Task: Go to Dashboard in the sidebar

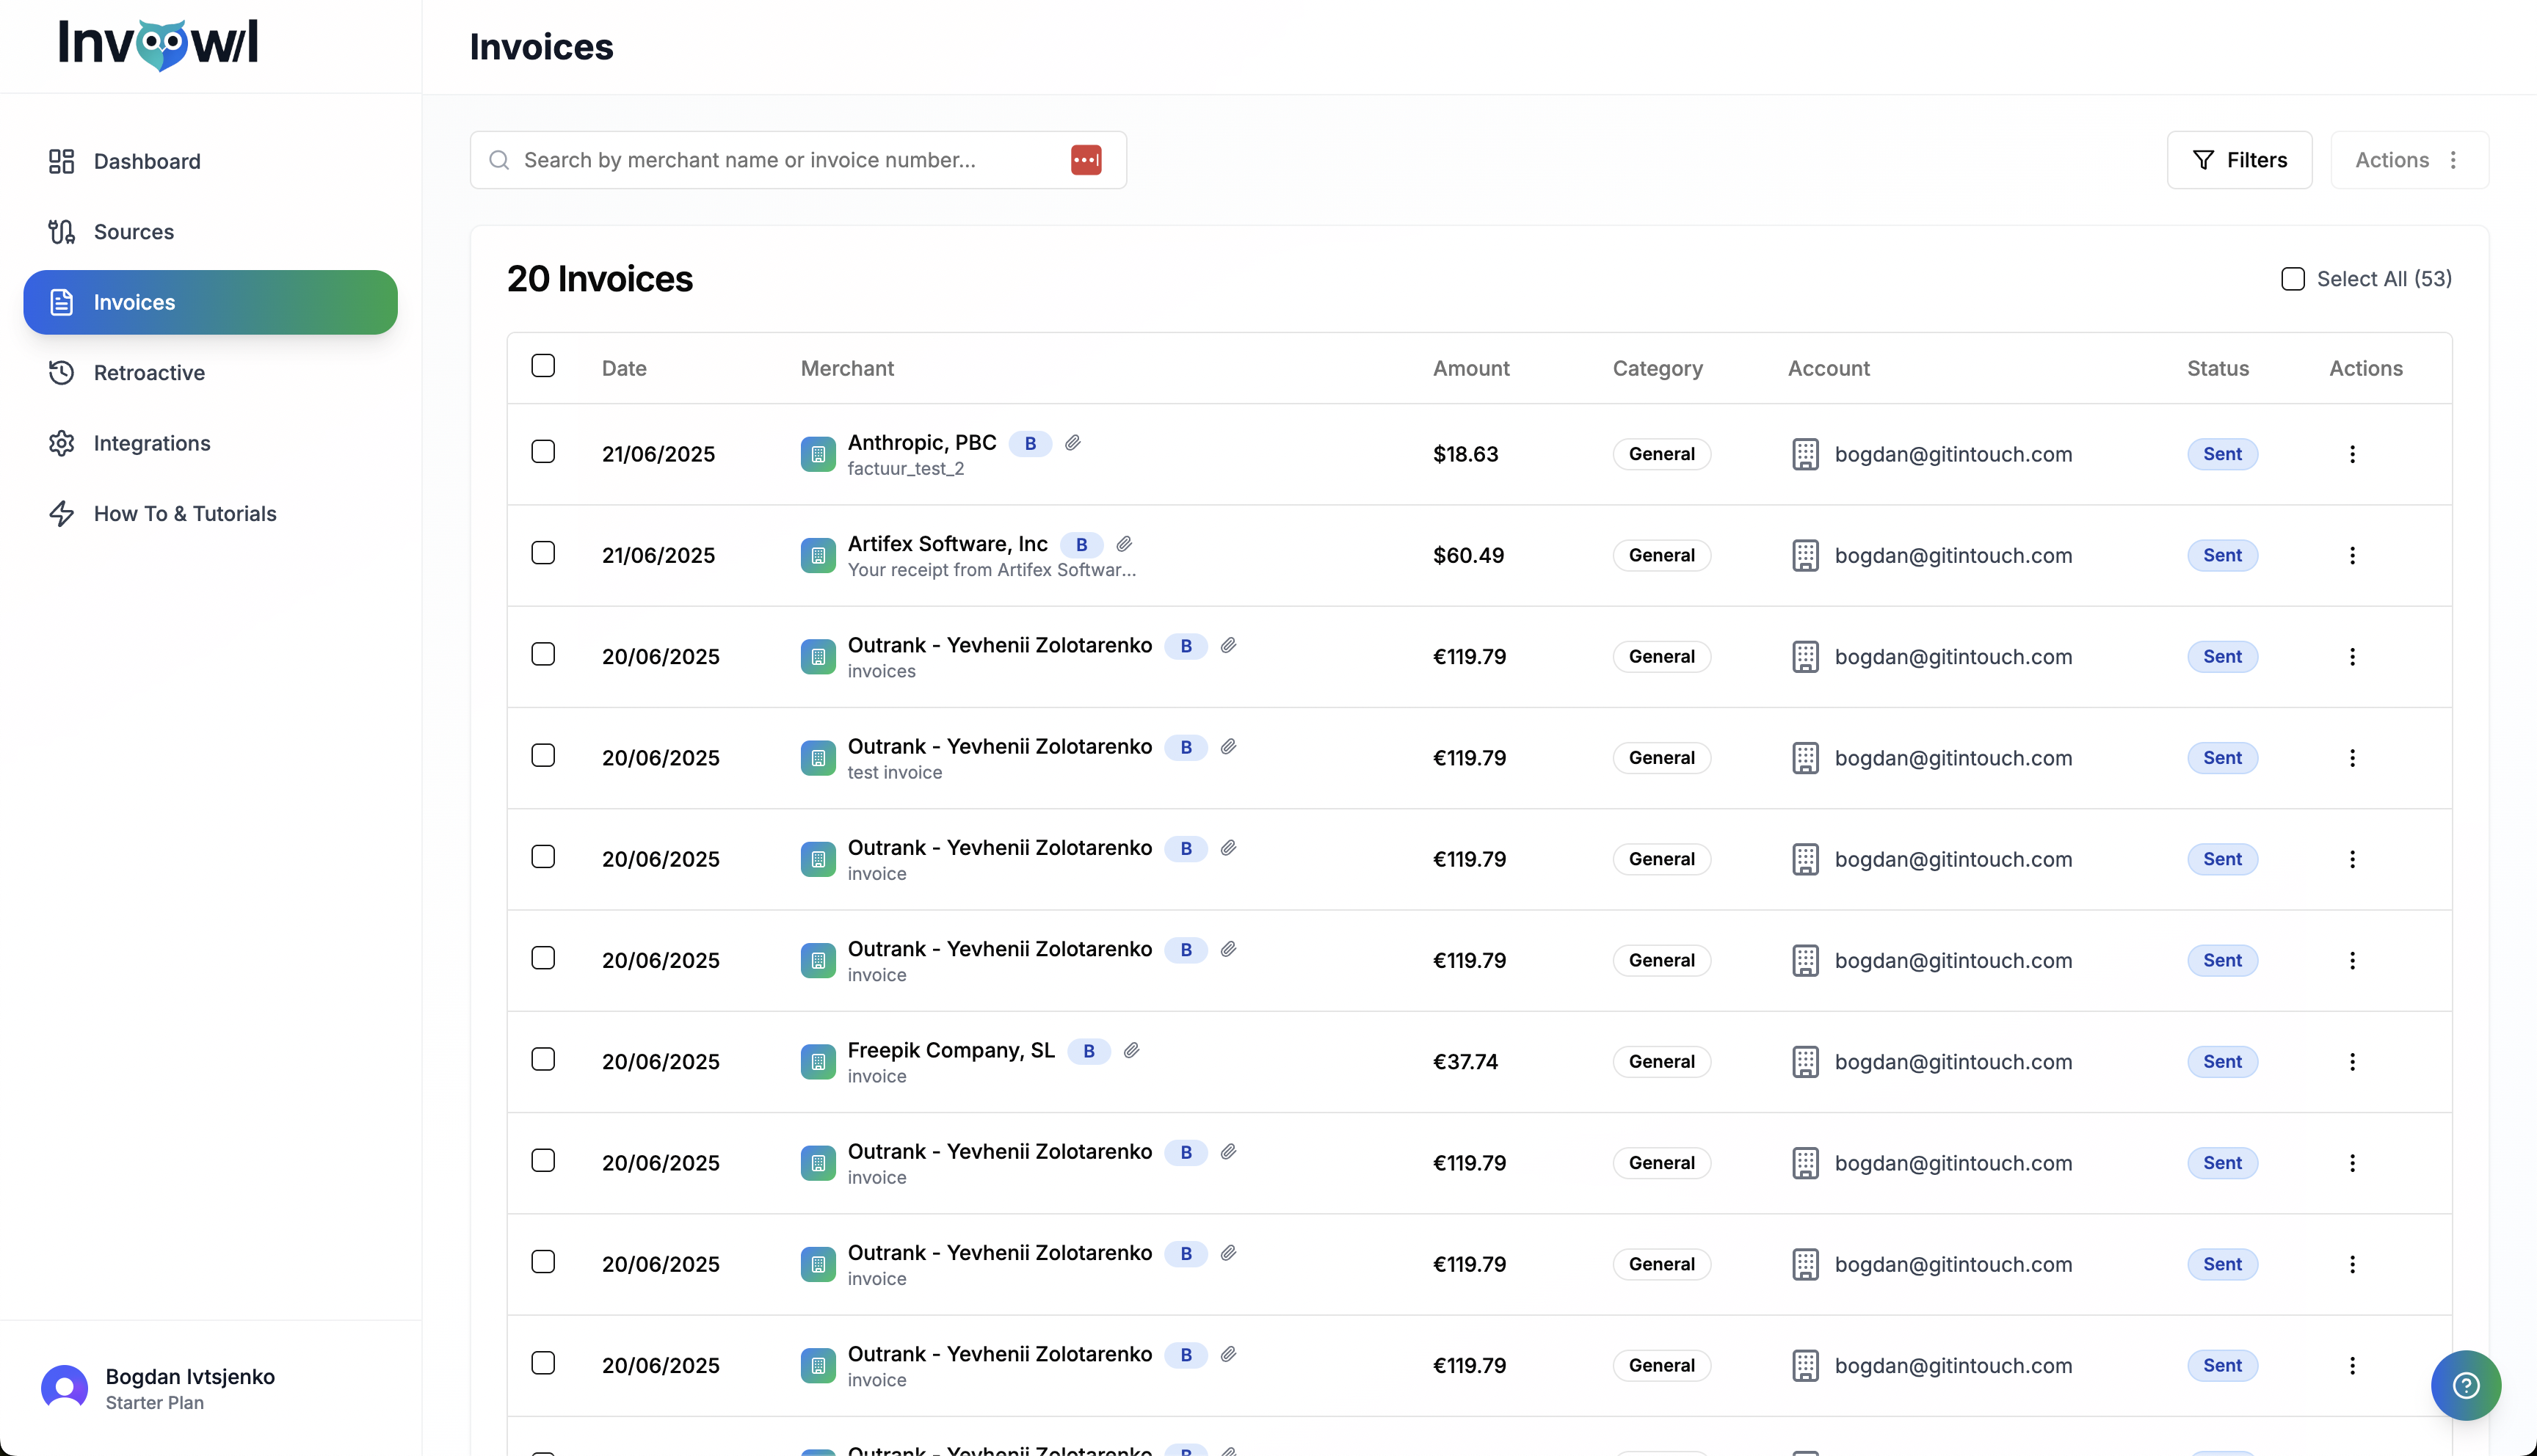Action: click(x=210, y=161)
